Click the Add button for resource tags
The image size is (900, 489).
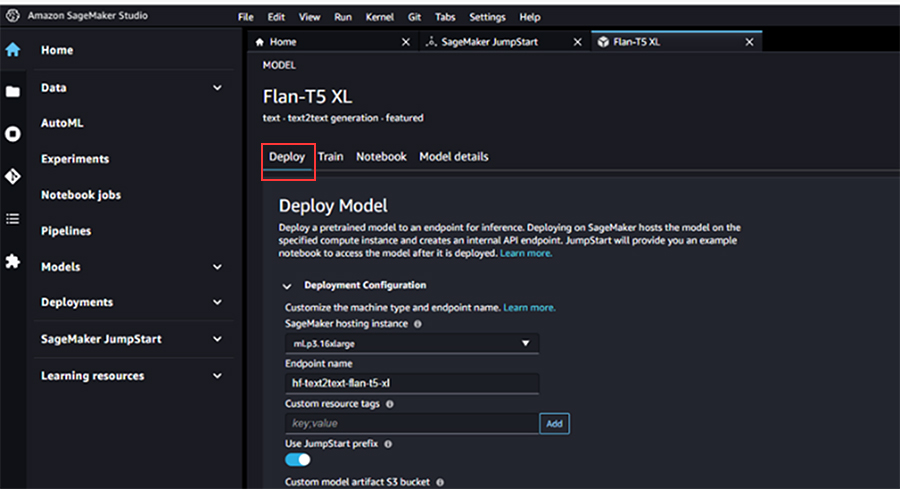click(554, 424)
